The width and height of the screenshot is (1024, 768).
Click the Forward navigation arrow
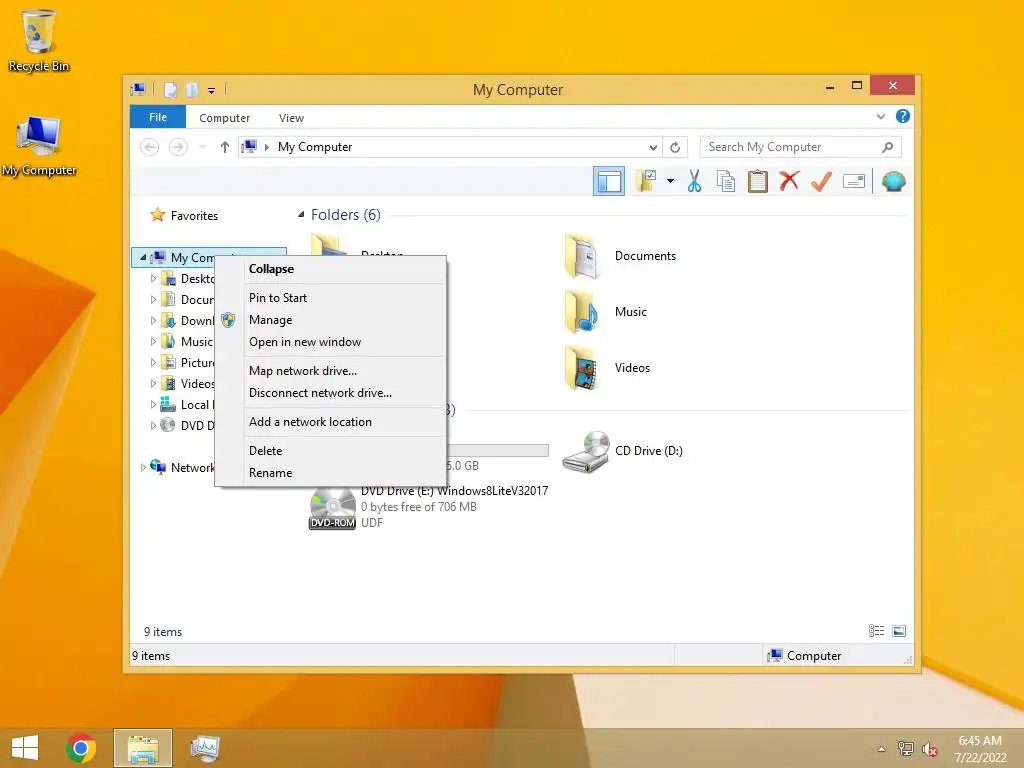pos(178,147)
